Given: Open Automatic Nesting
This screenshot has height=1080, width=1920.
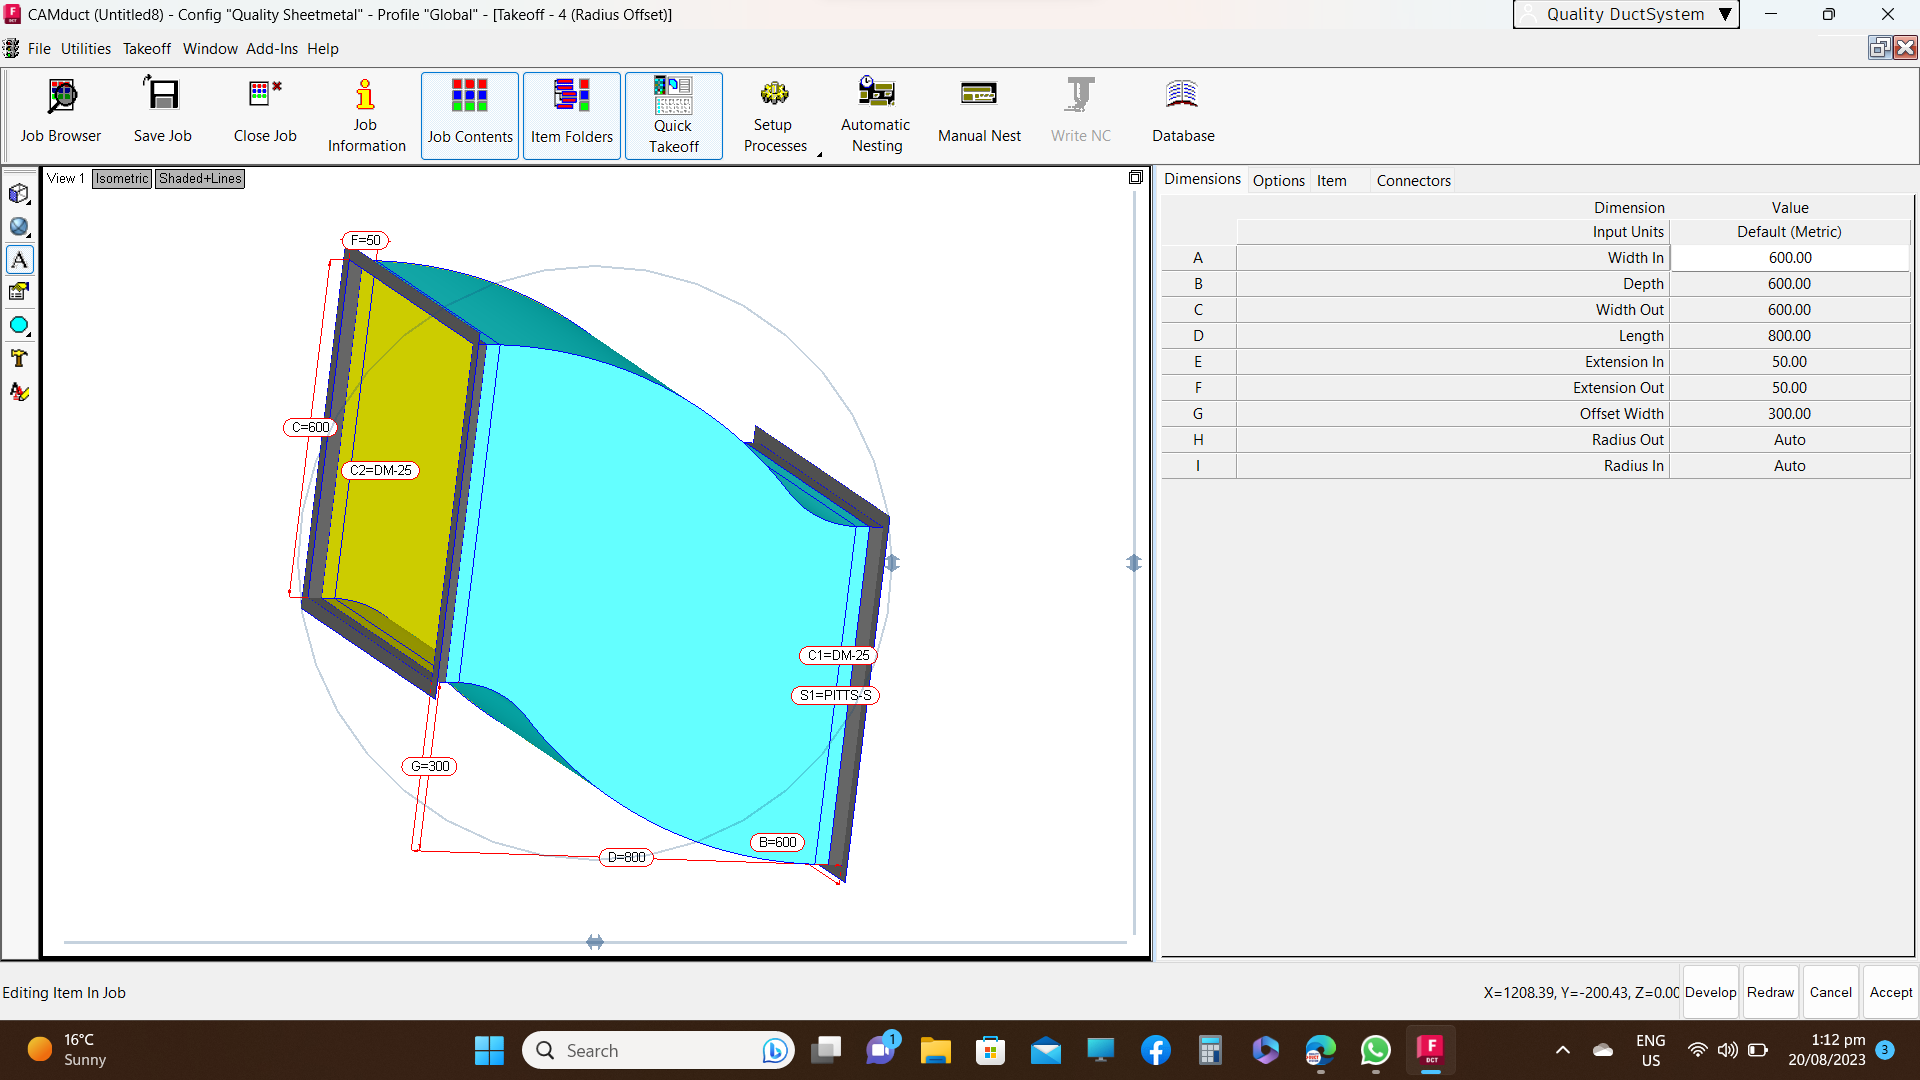Looking at the screenshot, I should point(875,115).
